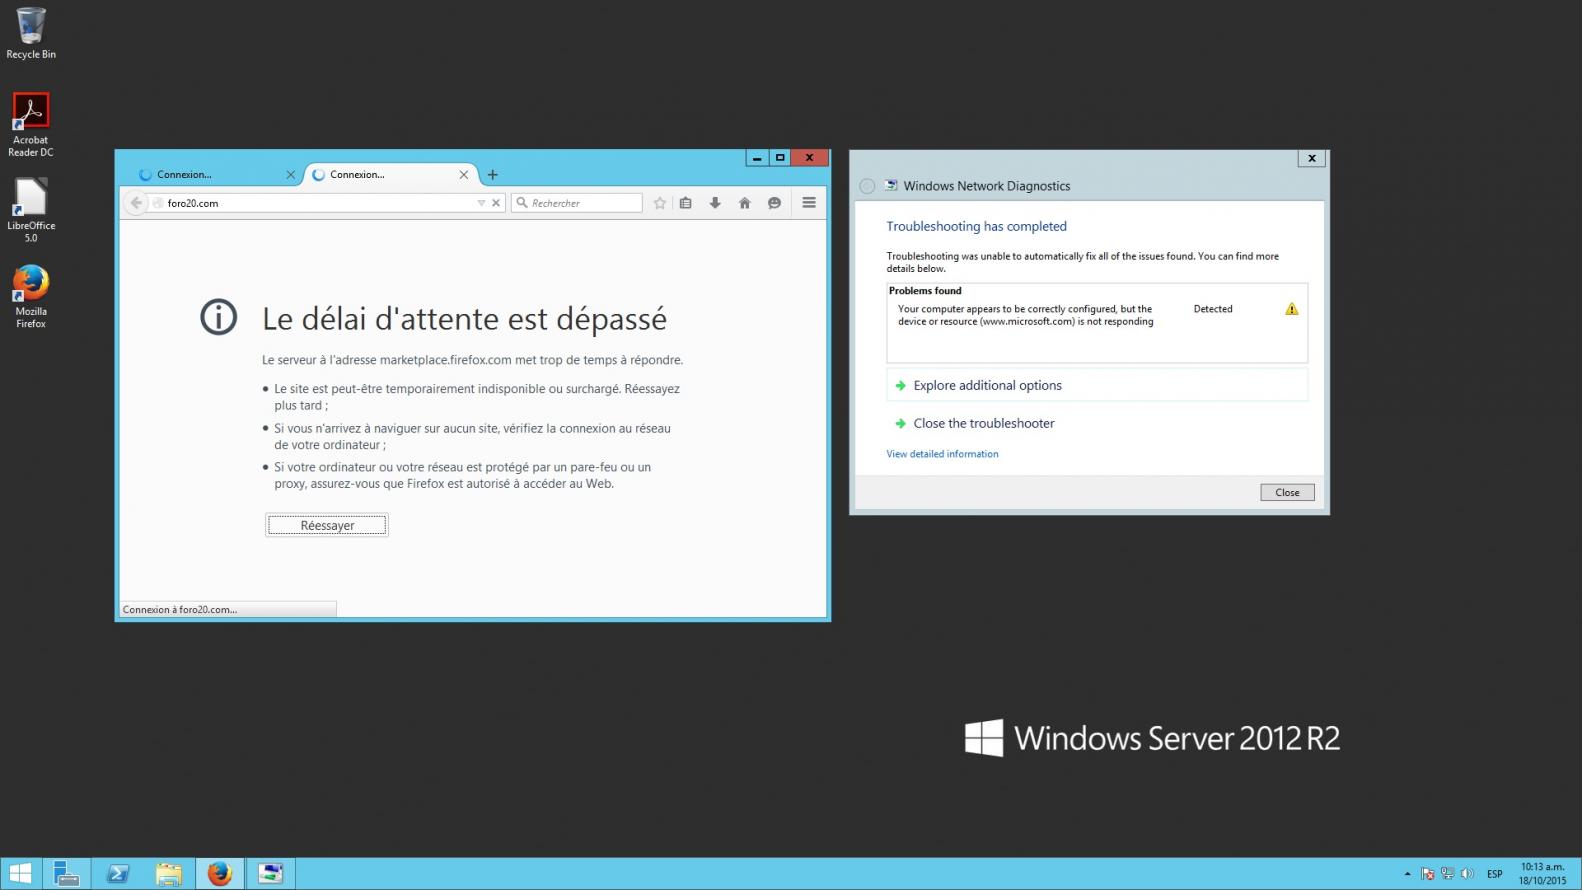Screen dimensions: 1582x890
Task: Click the site identity globe icon in address bar
Action: [158, 203]
